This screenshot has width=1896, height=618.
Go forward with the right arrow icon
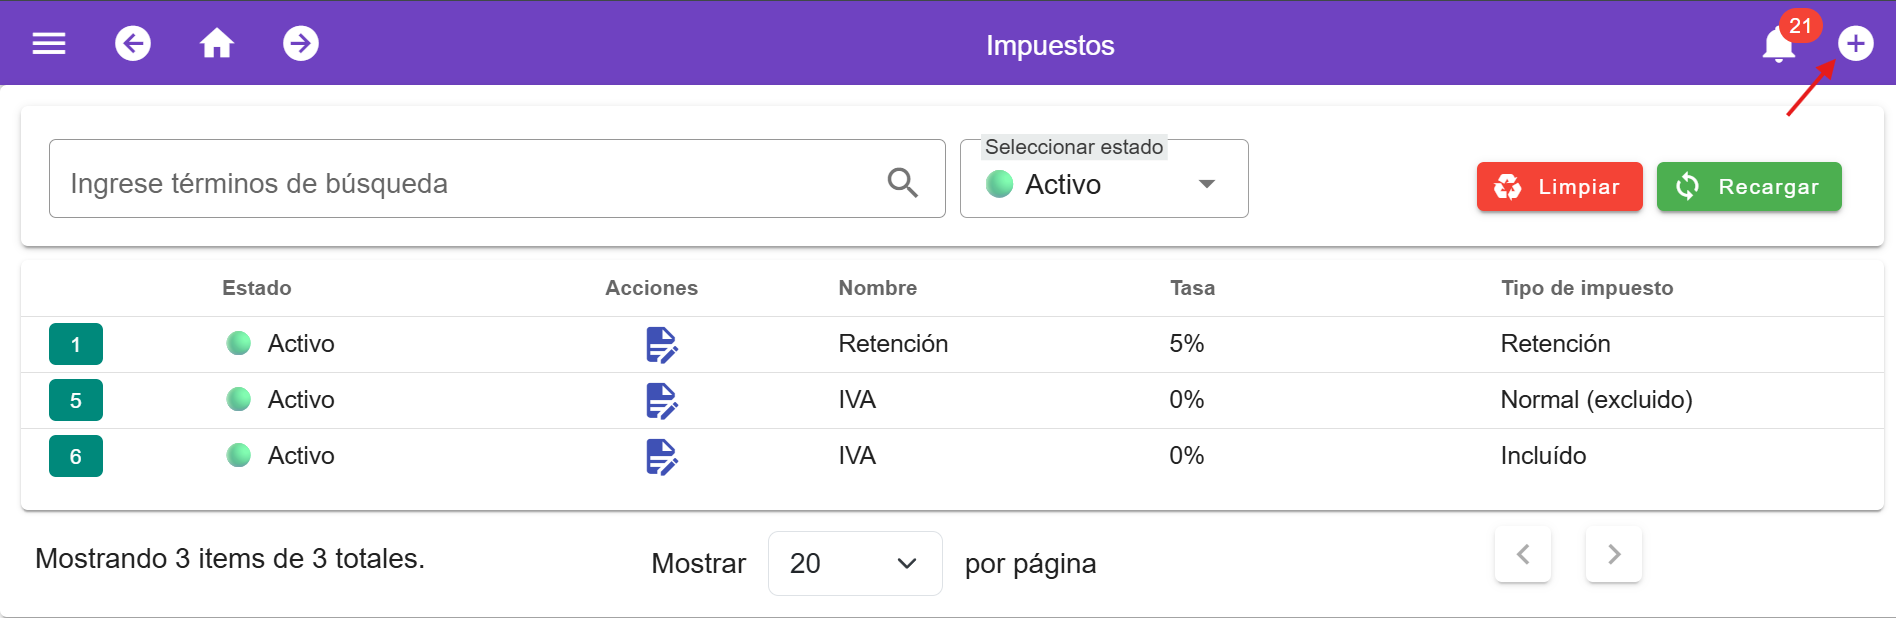click(301, 43)
